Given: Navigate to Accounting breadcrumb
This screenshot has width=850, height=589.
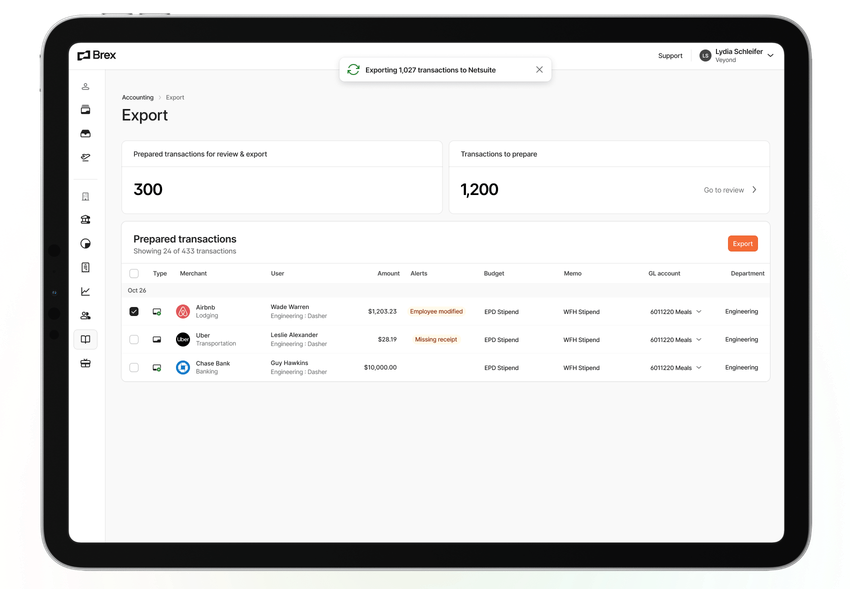Looking at the screenshot, I should tap(138, 98).
